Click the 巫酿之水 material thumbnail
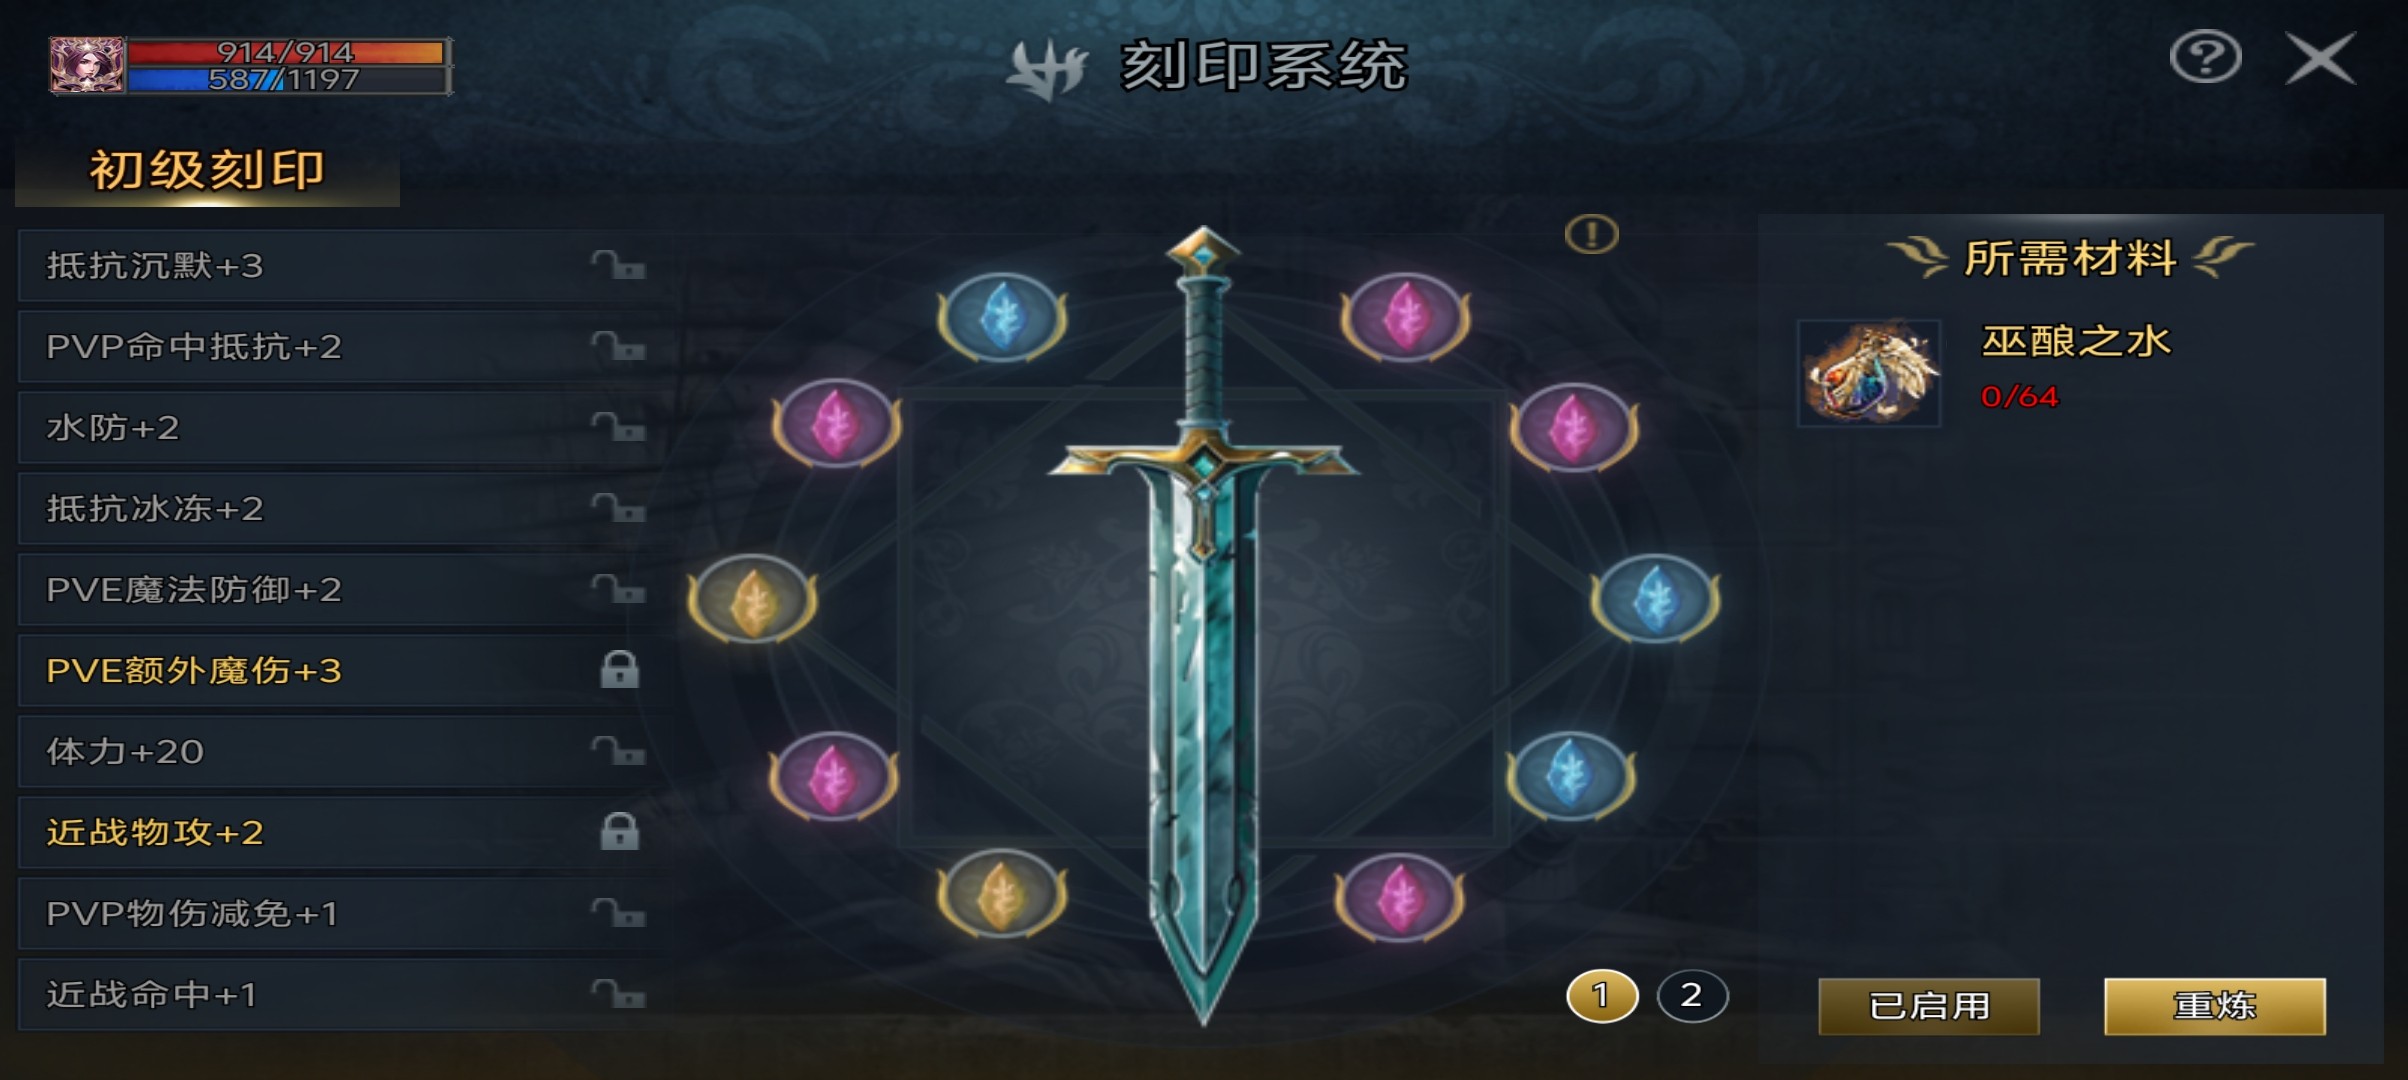 (x=1869, y=374)
